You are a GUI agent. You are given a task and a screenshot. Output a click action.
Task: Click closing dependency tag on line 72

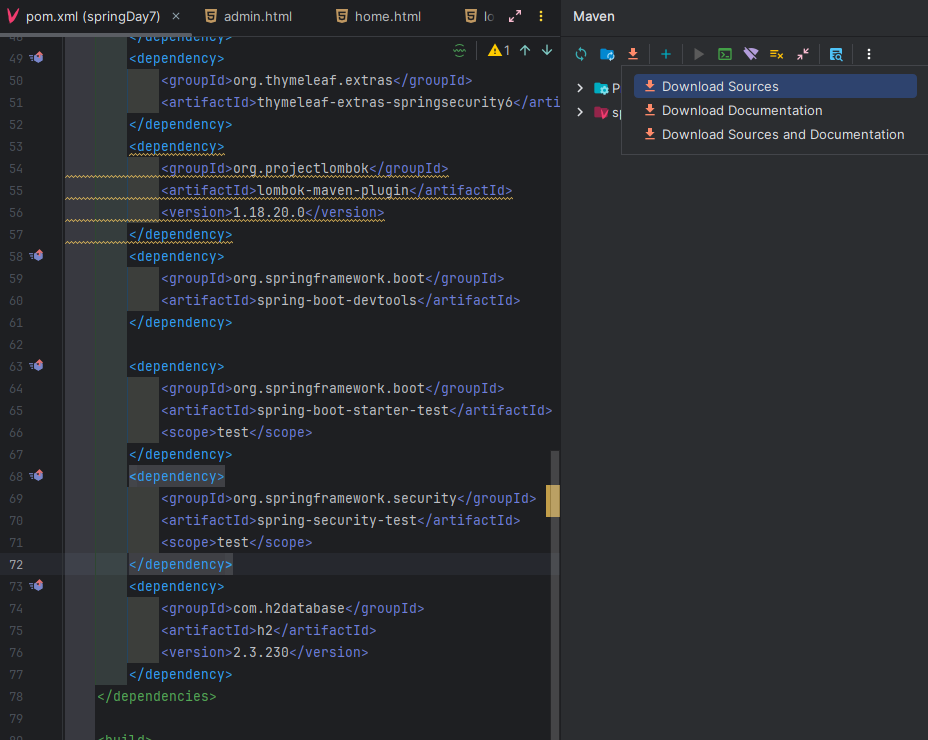(181, 565)
